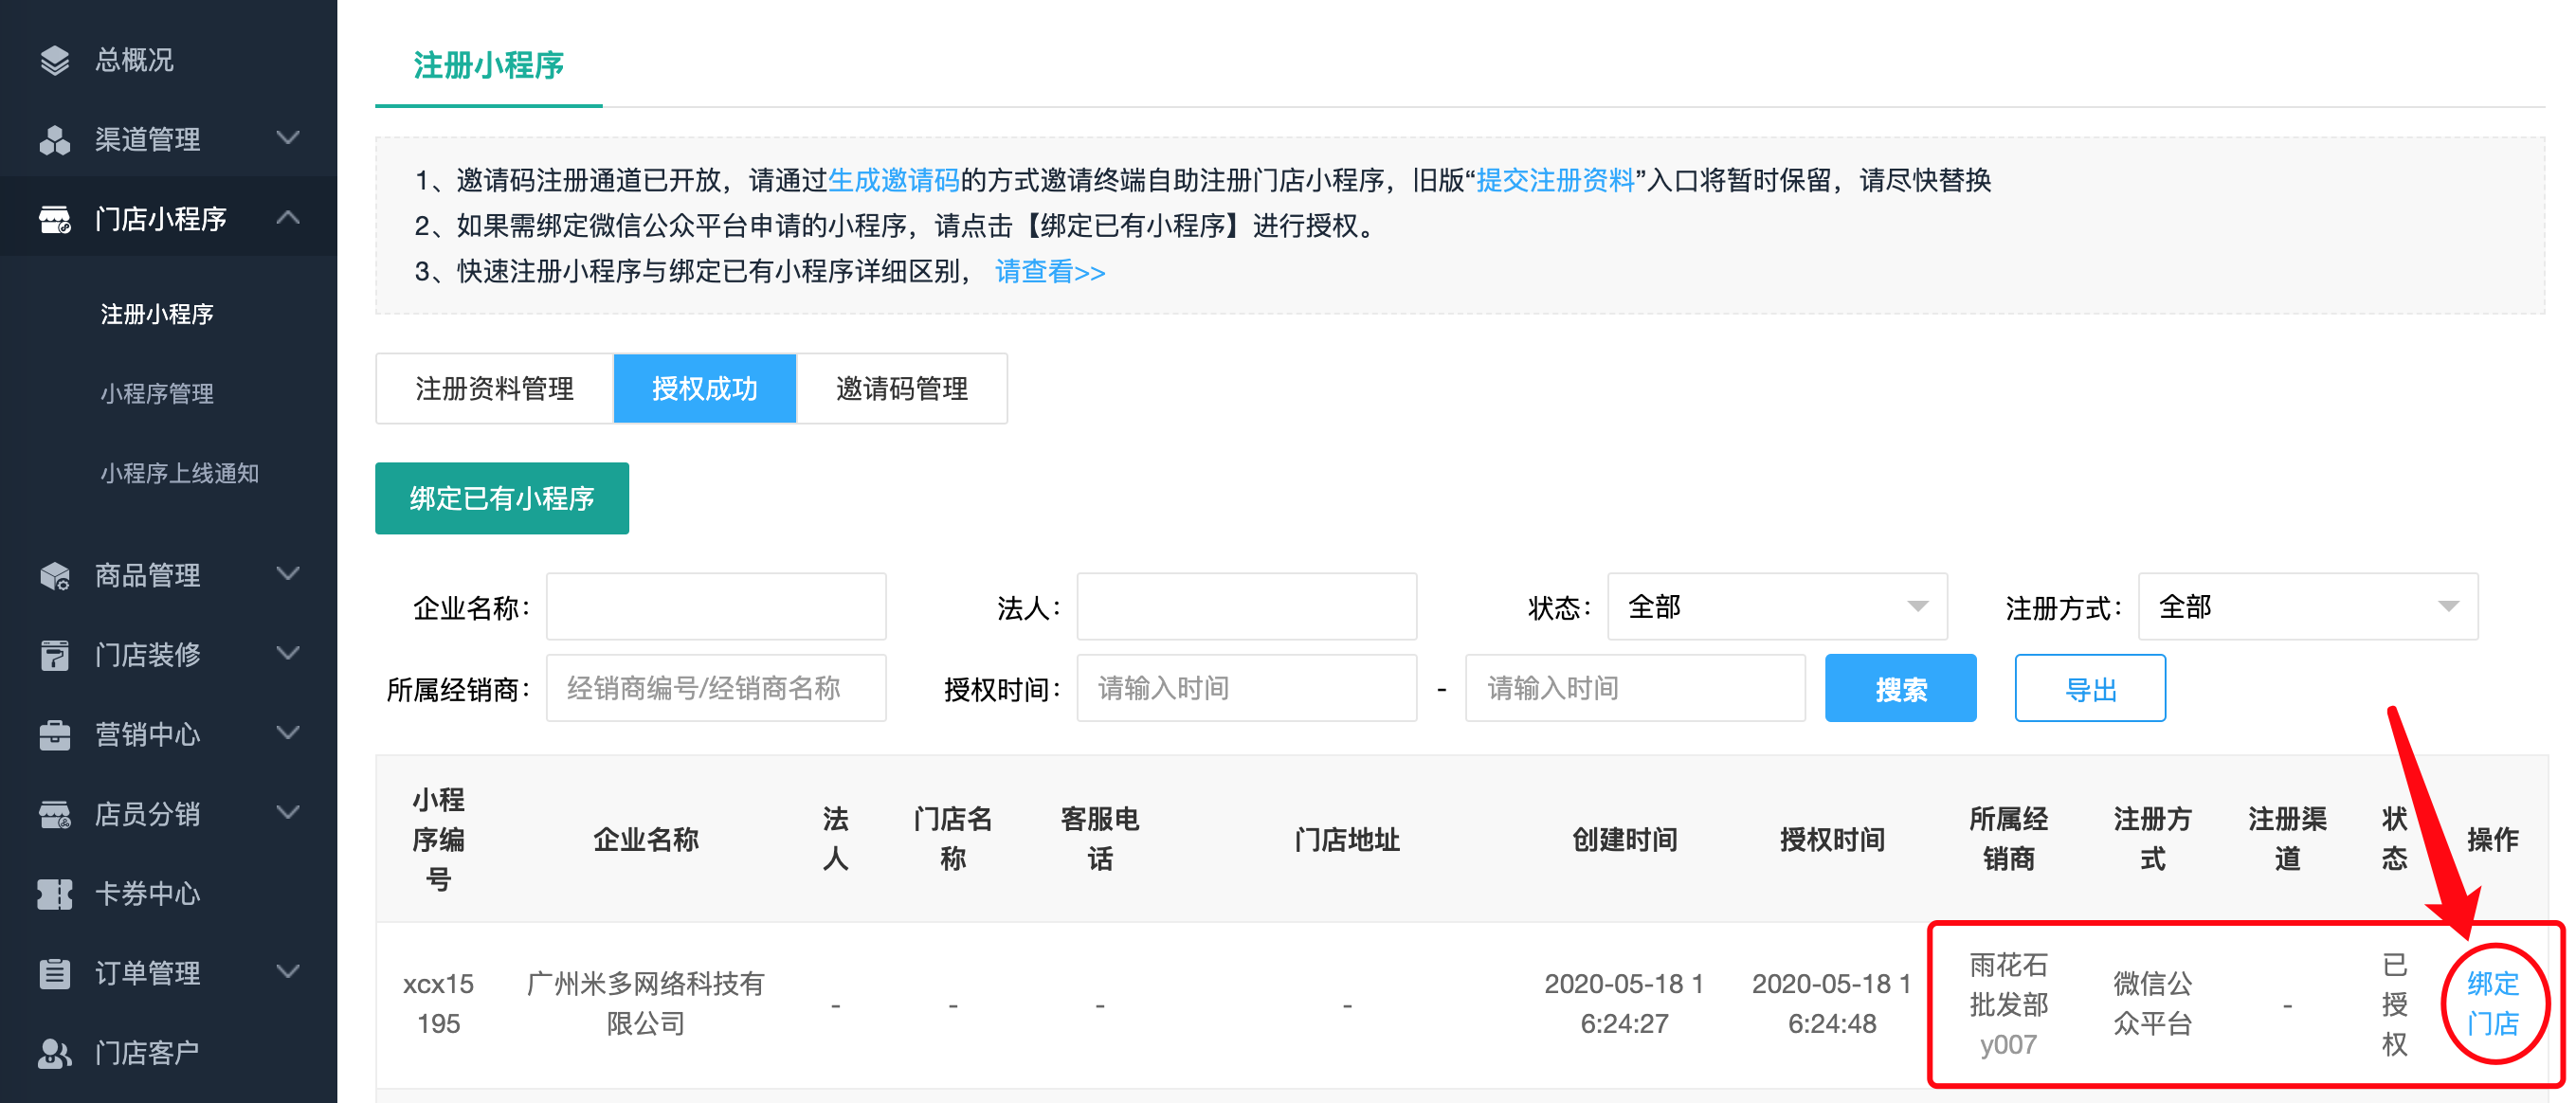The width and height of the screenshot is (2576, 1103).
Task: Click the 门店小程序 store icon in sidebar
Action: coord(54,219)
